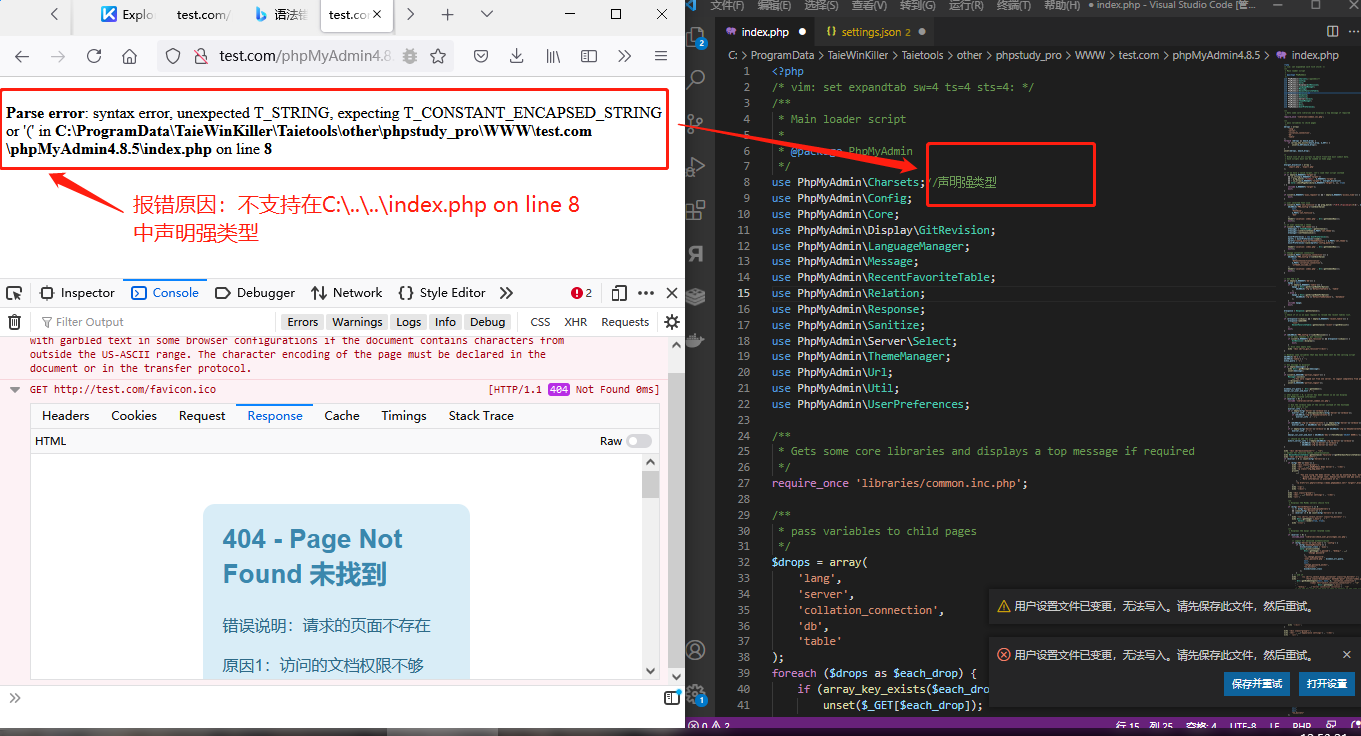Click 打开设置 button in notification
The image size is (1361, 736).
(1326, 684)
